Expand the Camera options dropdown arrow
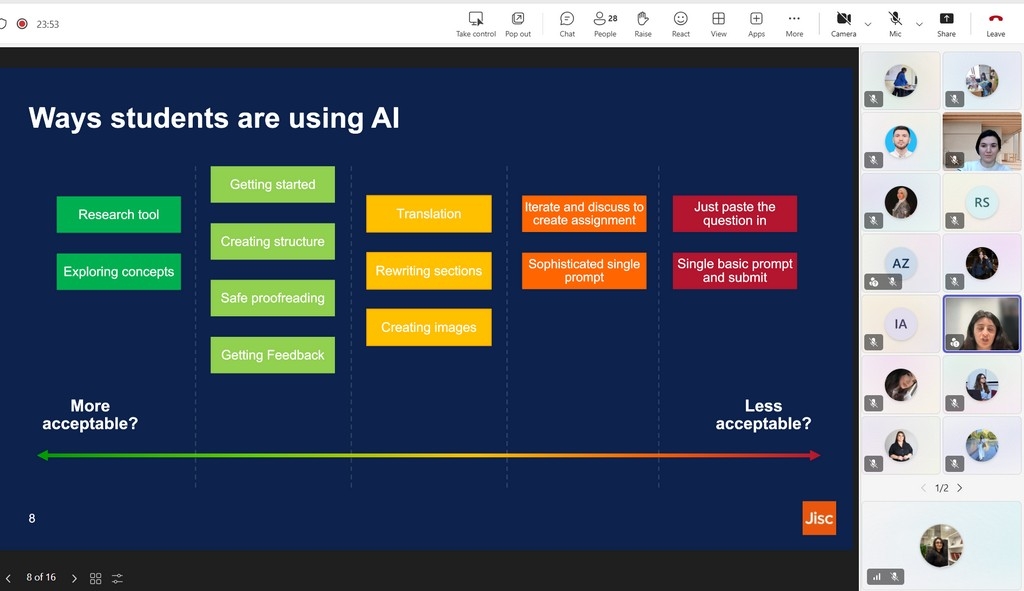The image size is (1024, 591). tap(867, 24)
